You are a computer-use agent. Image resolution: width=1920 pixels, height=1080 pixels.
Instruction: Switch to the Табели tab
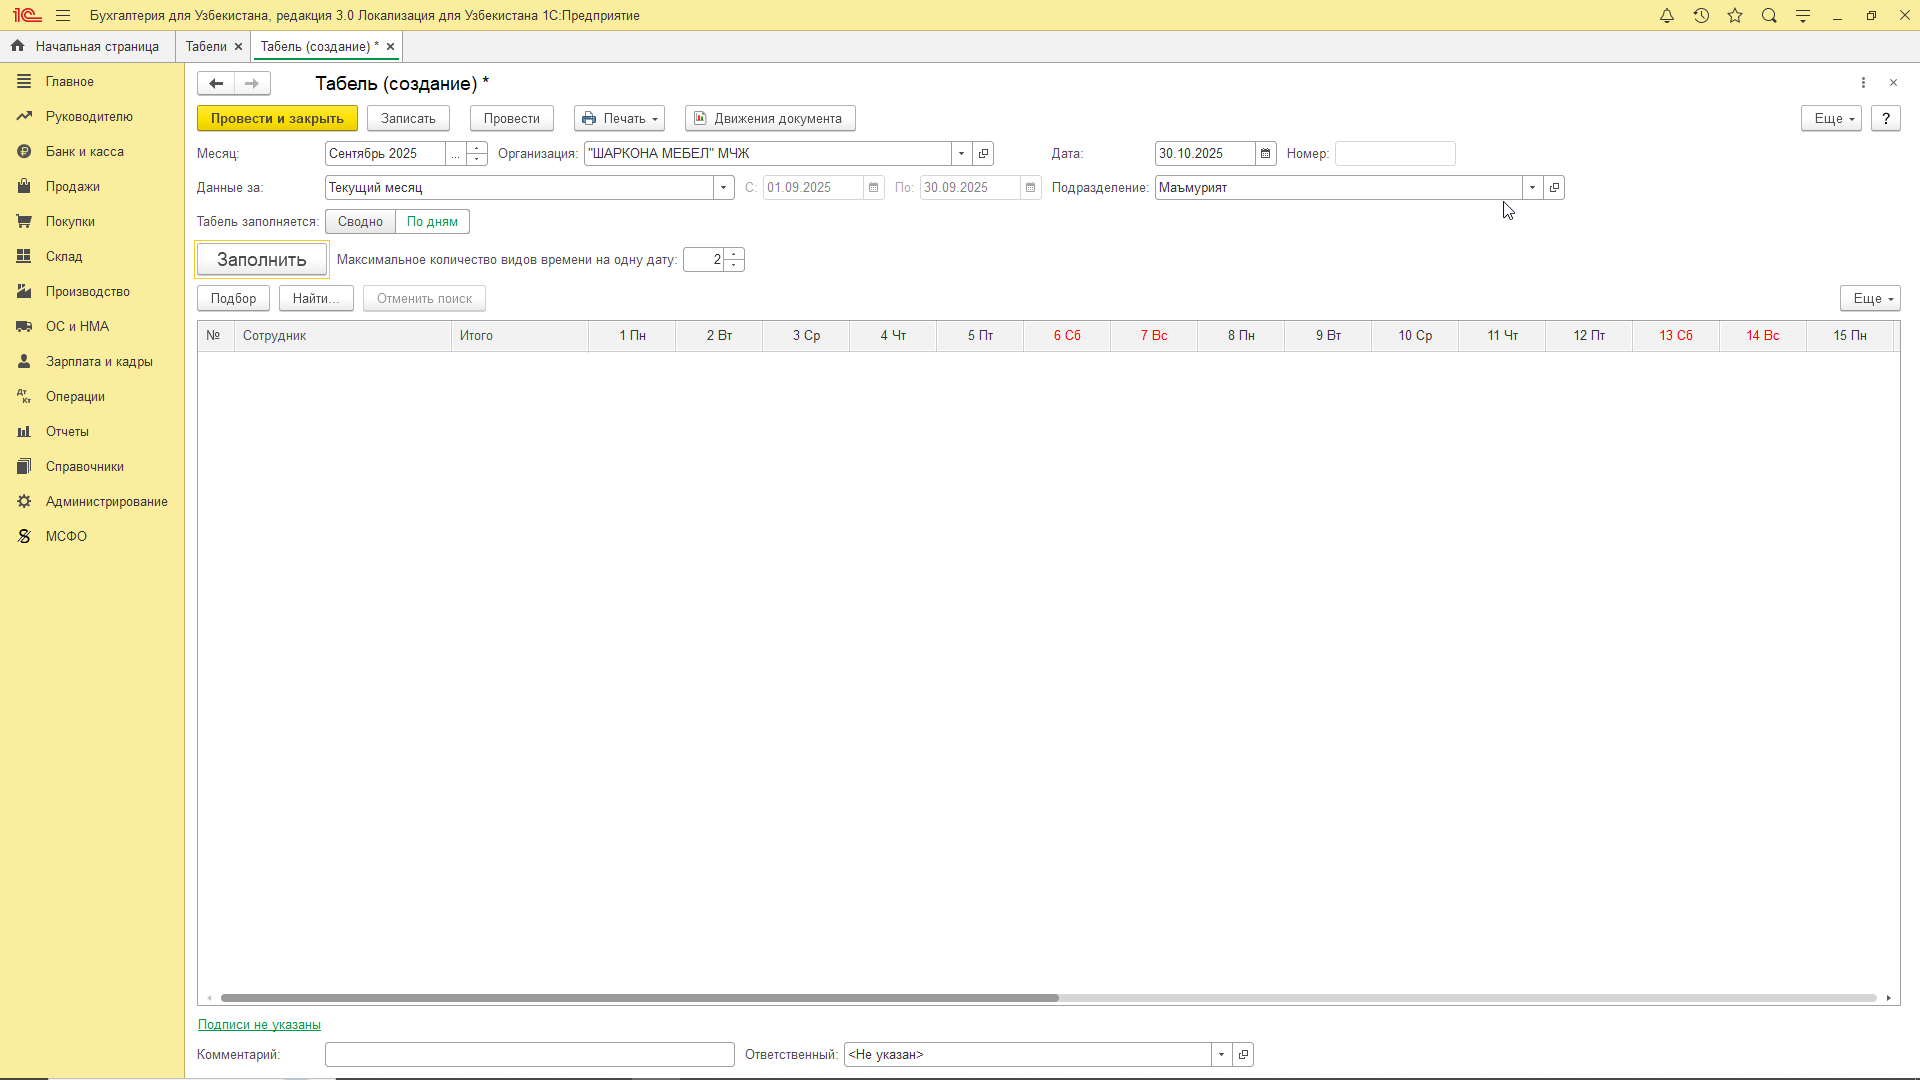[206, 47]
